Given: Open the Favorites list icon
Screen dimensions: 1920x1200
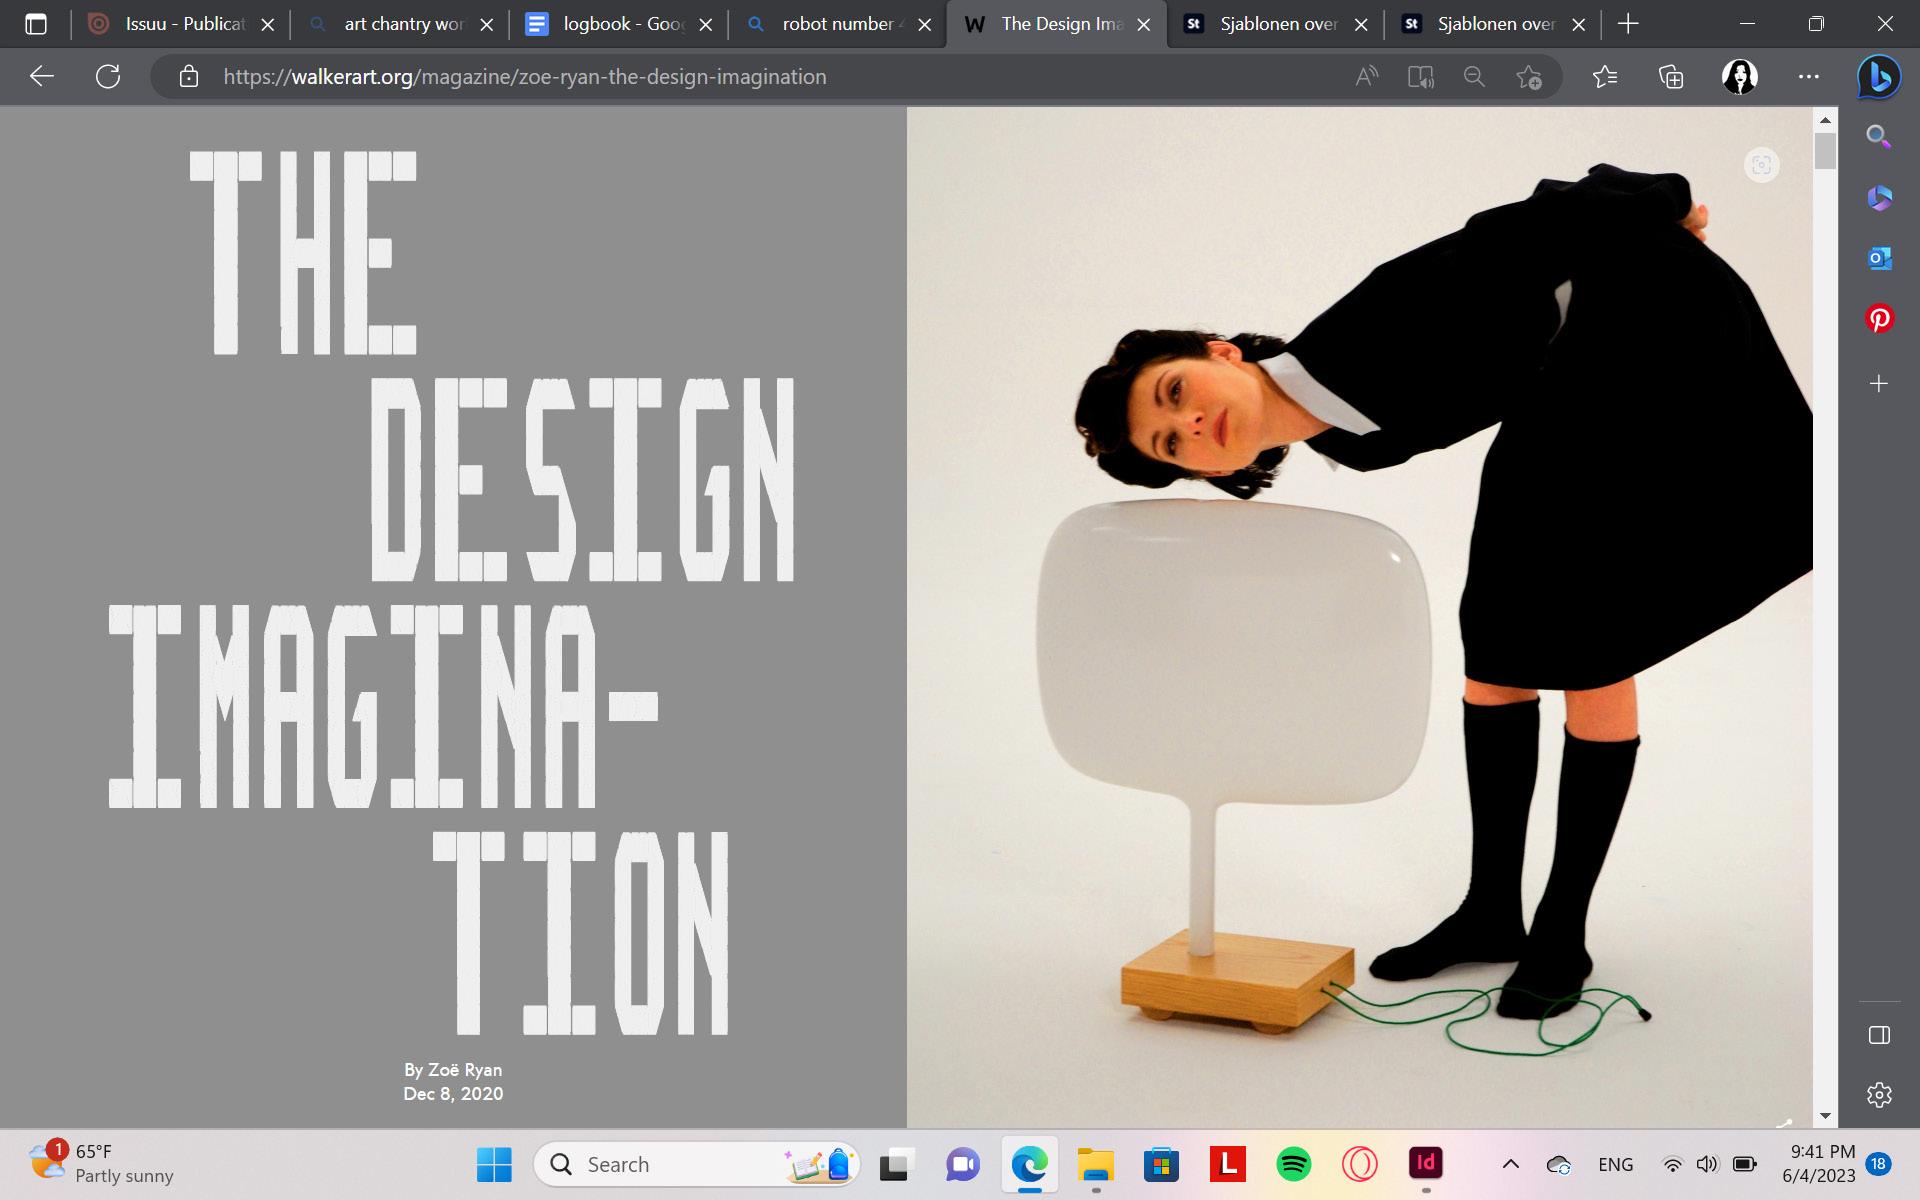Looking at the screenshot, I should pyautogui.click(x=1604, y=77).
